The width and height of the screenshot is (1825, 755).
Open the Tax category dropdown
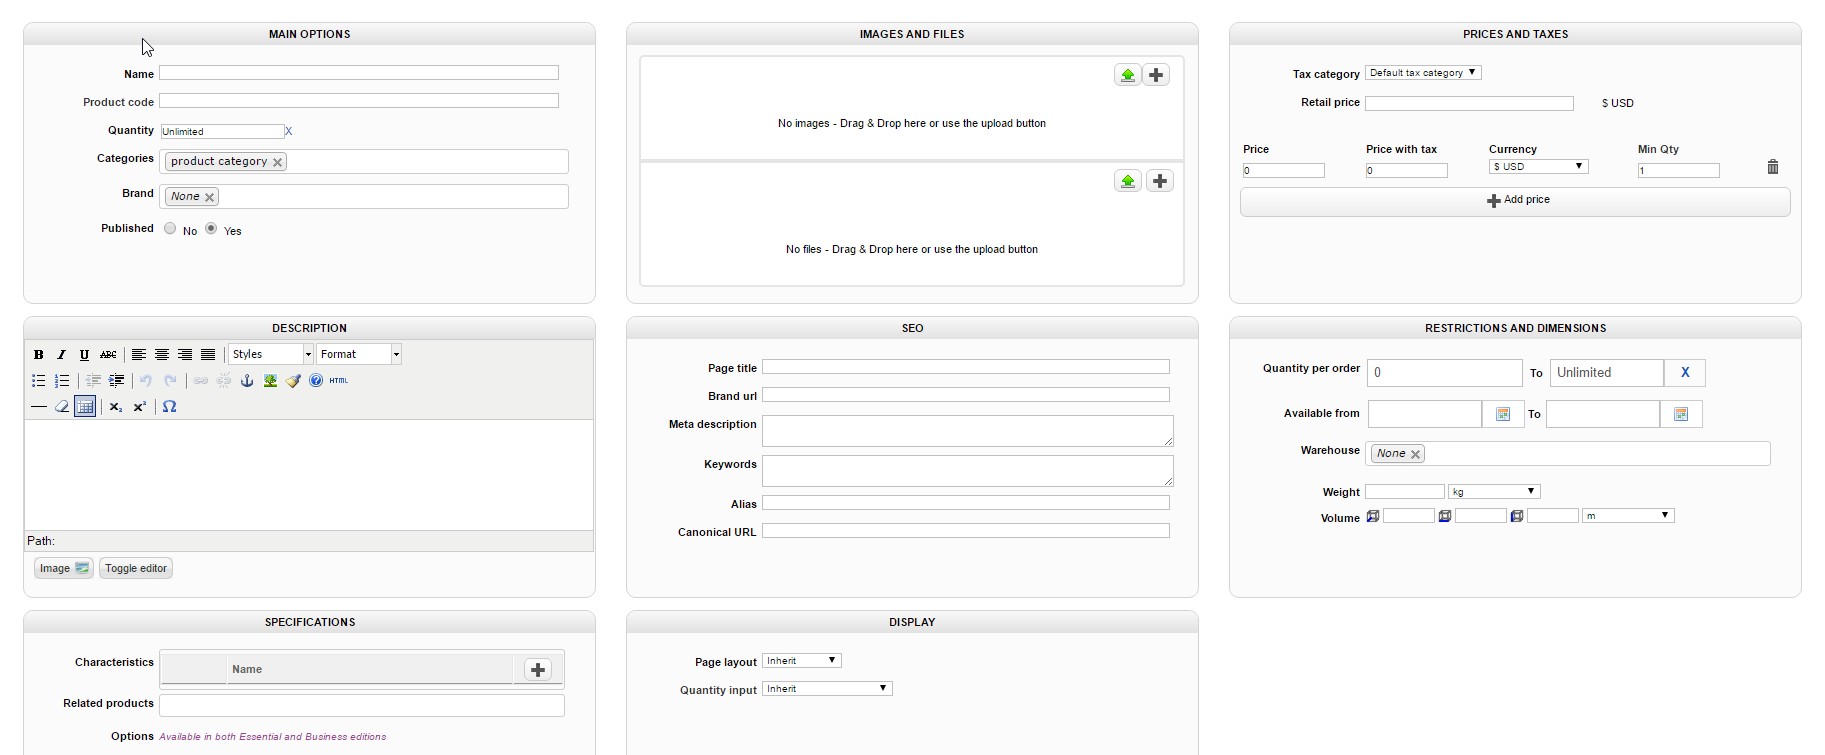tap(1423, 73)
